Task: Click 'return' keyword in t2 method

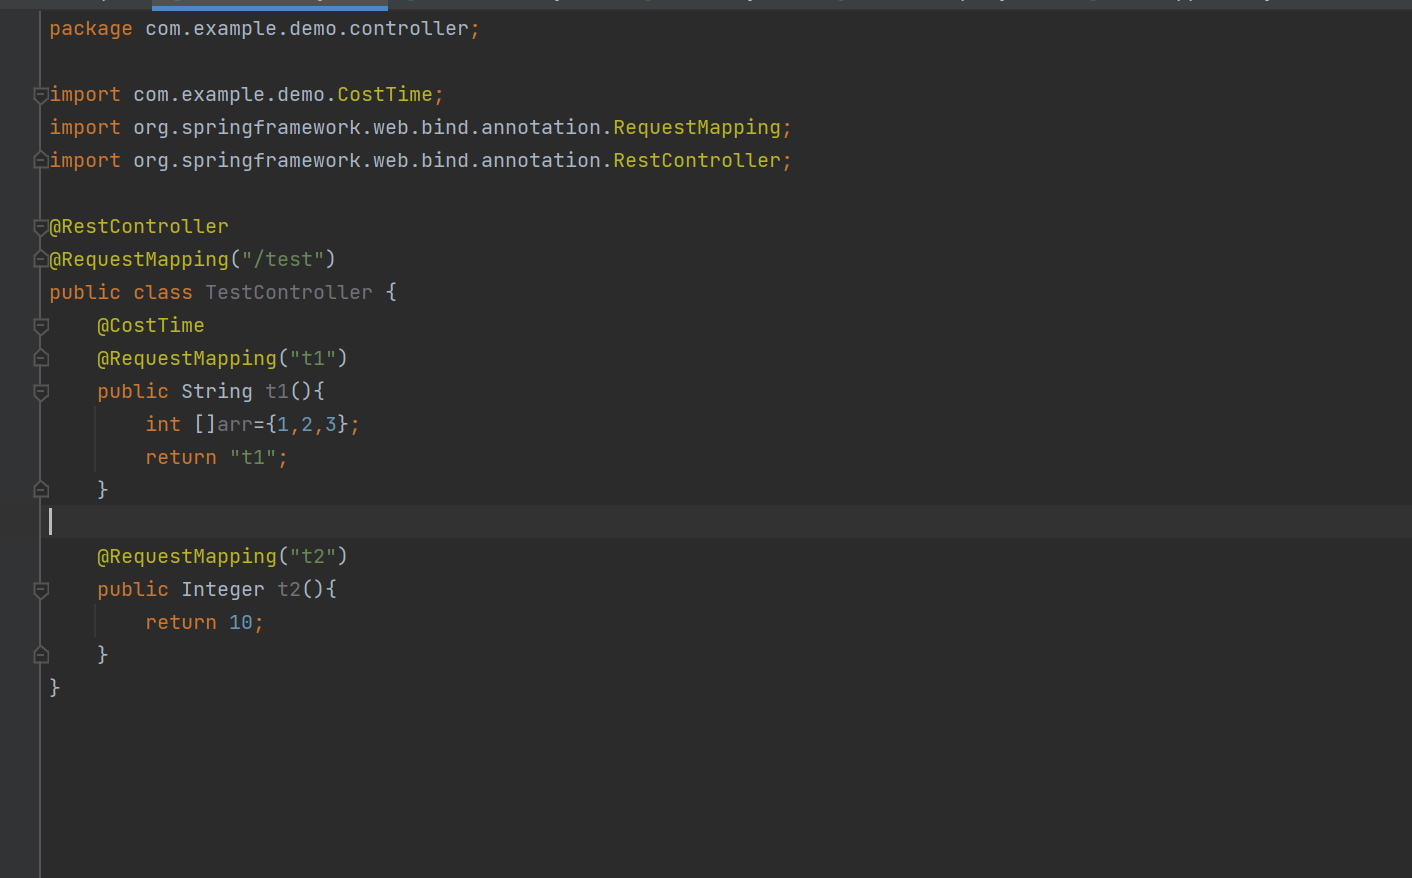Action: [181, 622]
